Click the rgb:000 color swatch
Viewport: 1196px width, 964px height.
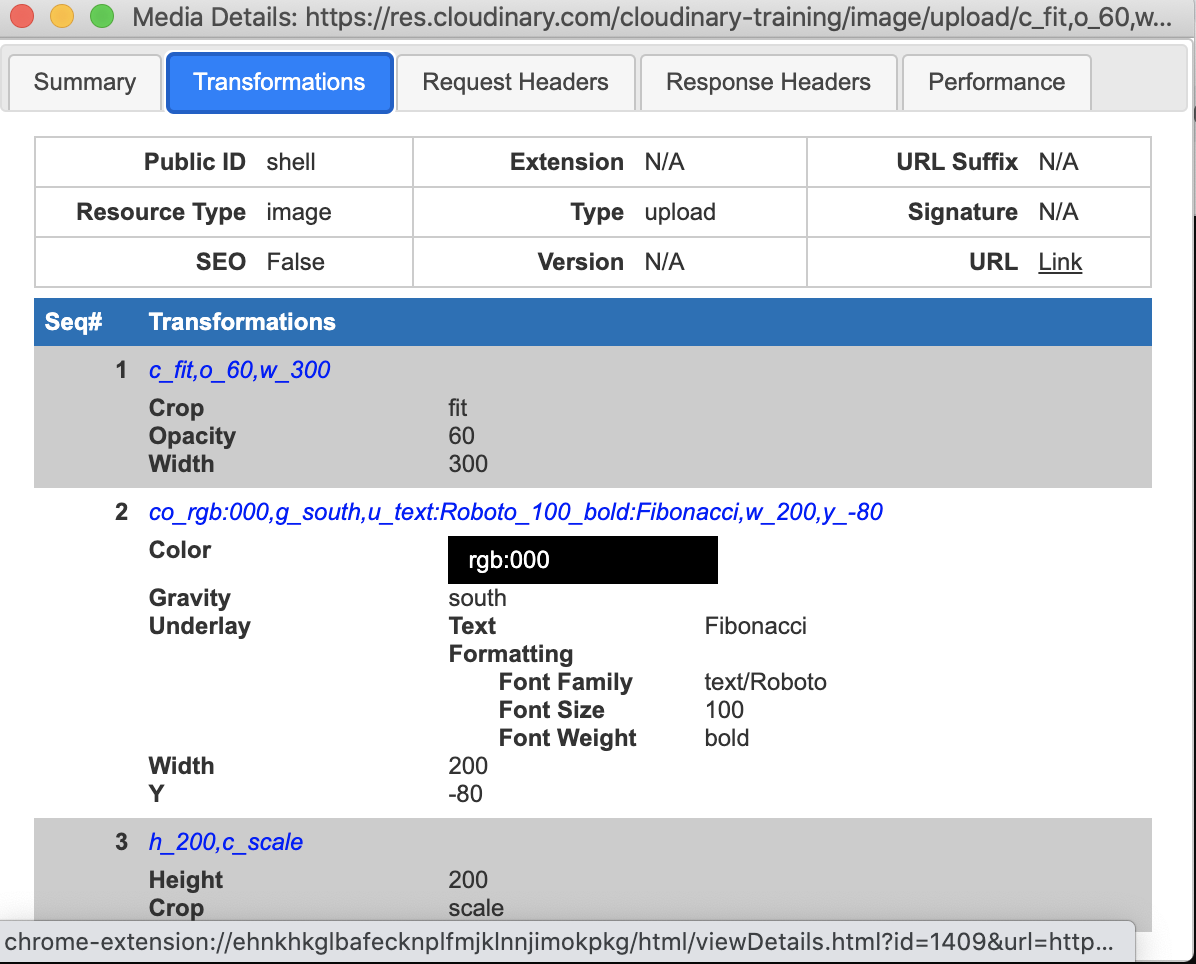(582, 559)
